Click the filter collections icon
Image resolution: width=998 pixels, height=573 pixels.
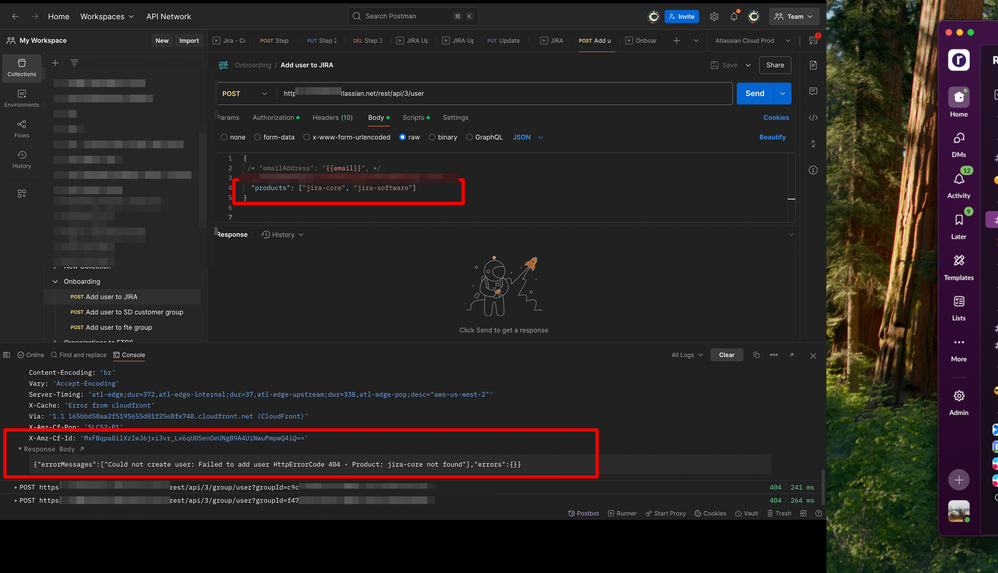74,63
